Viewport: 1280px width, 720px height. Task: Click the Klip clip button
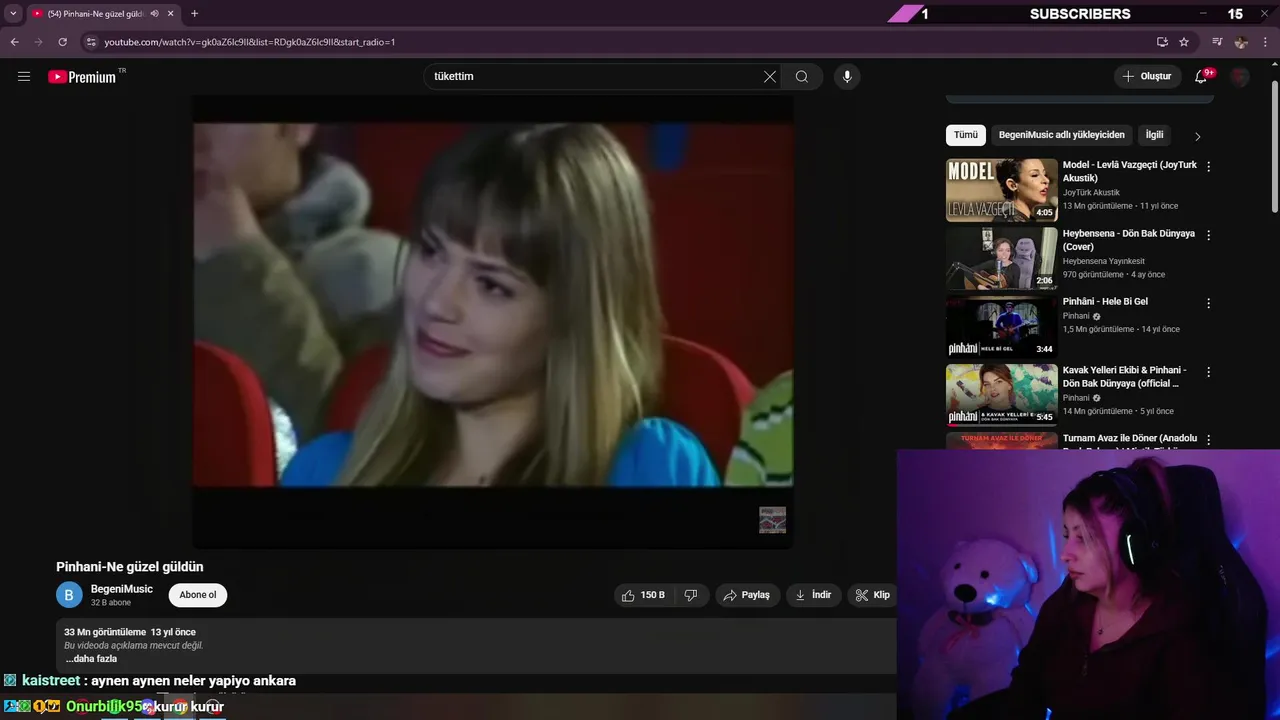[872, 595]
